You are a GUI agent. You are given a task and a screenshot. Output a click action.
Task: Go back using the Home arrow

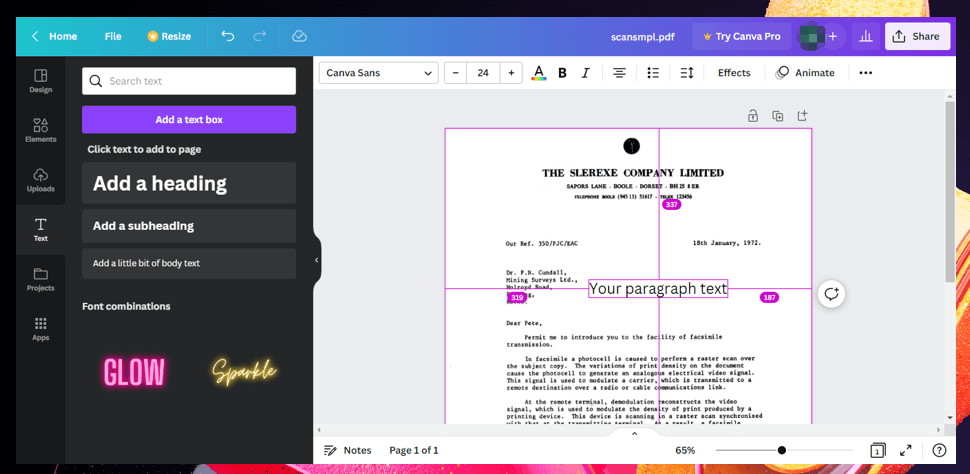pos(35,37)
